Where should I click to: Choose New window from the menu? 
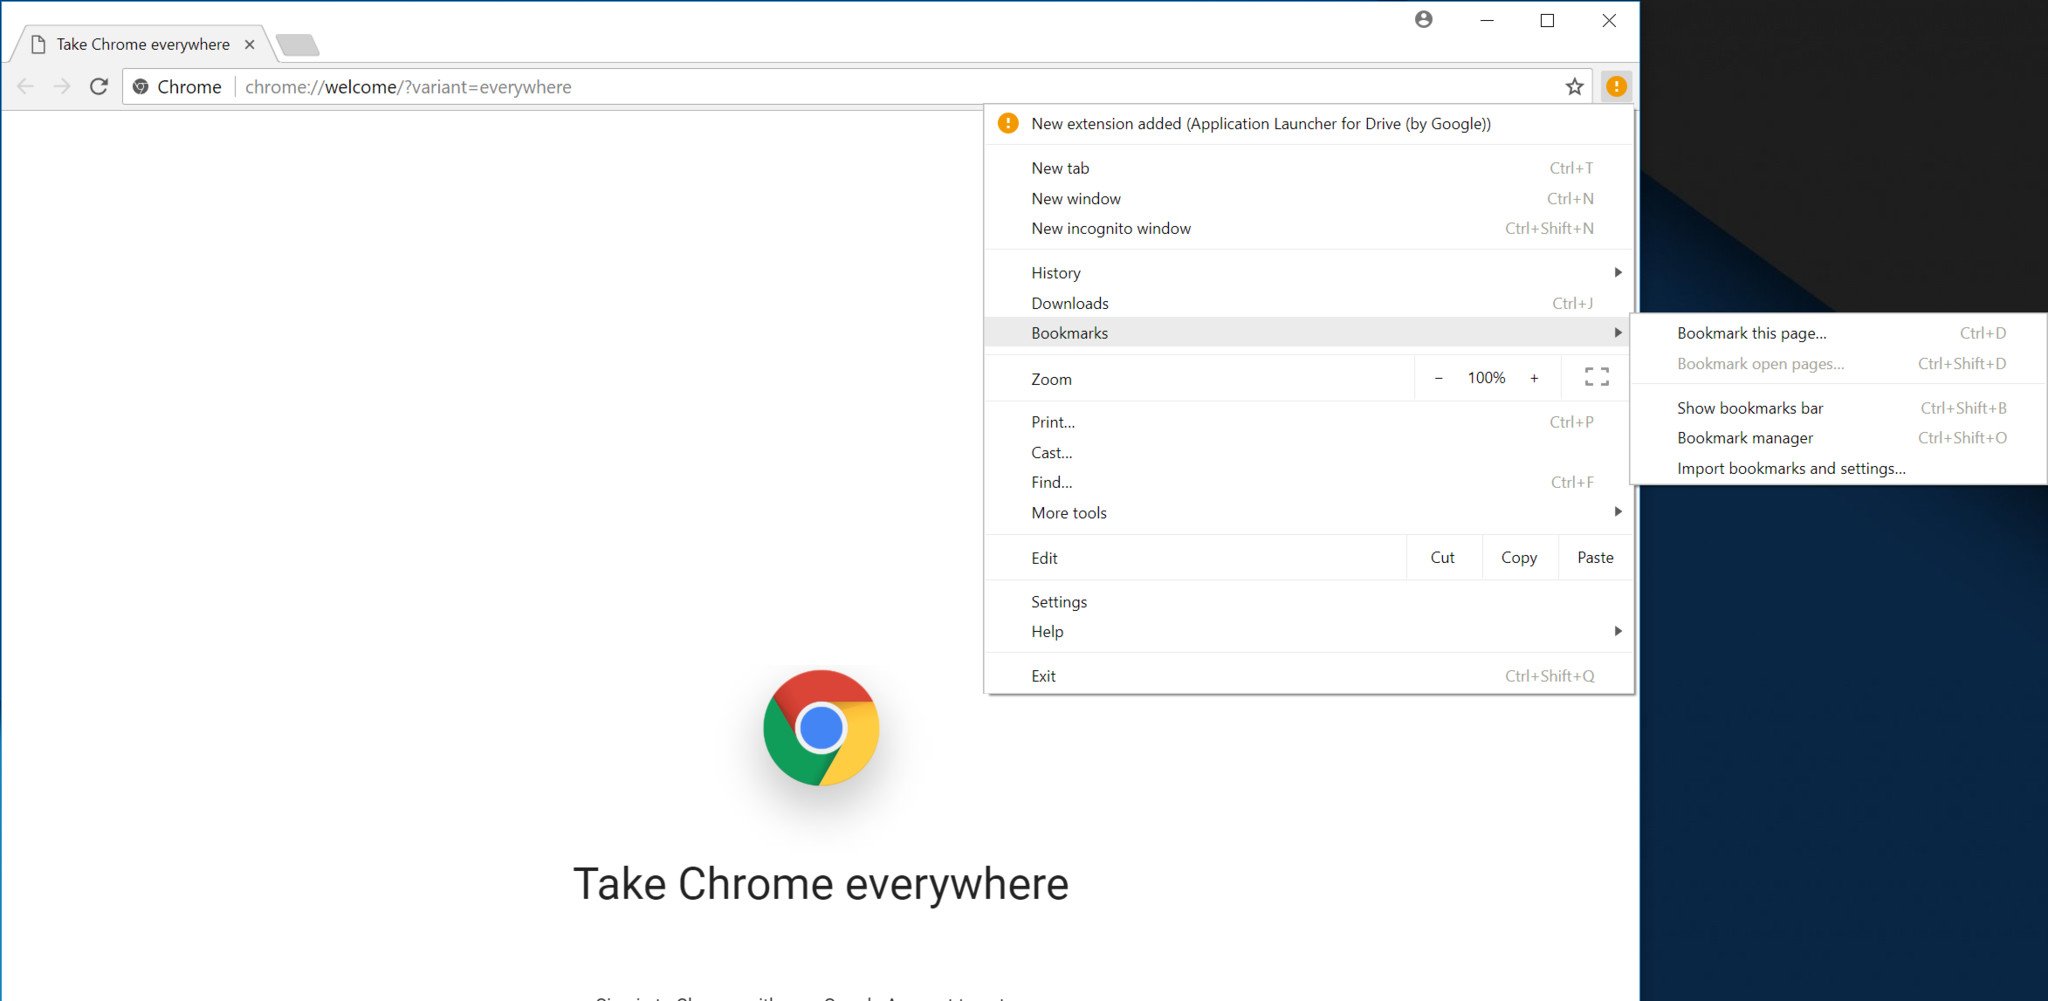pyautogui.click(x=1309, y=198)
